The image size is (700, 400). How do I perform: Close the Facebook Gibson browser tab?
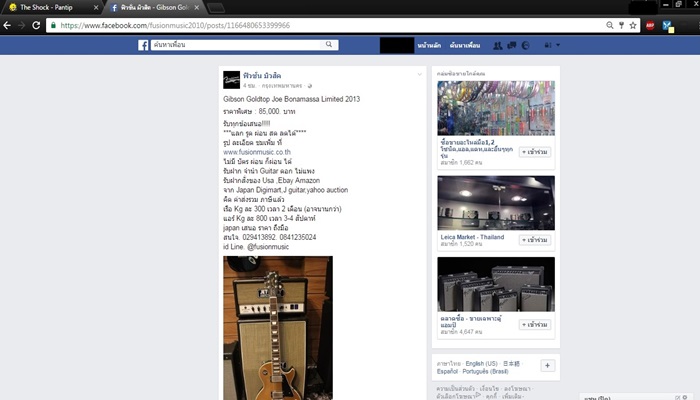point(197,8)
